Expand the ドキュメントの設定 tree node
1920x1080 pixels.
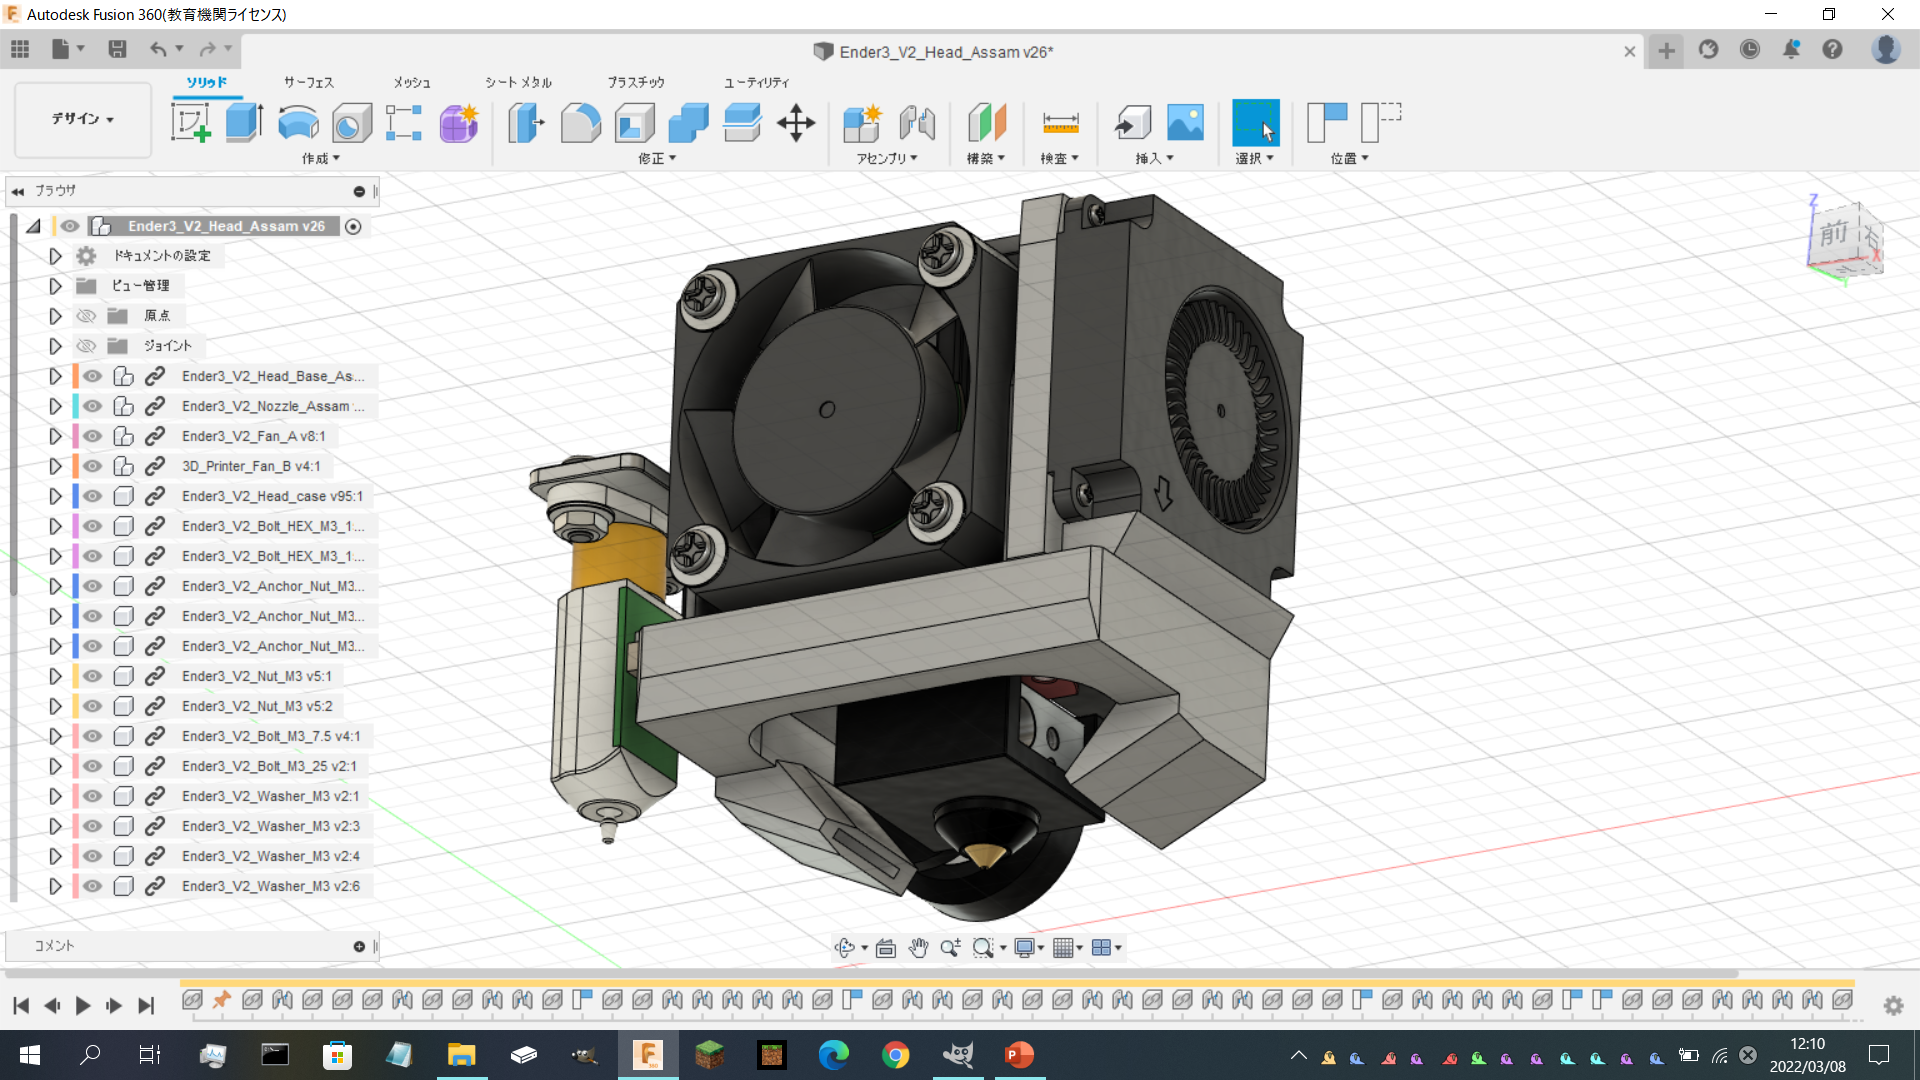click(x=55, y=256)
